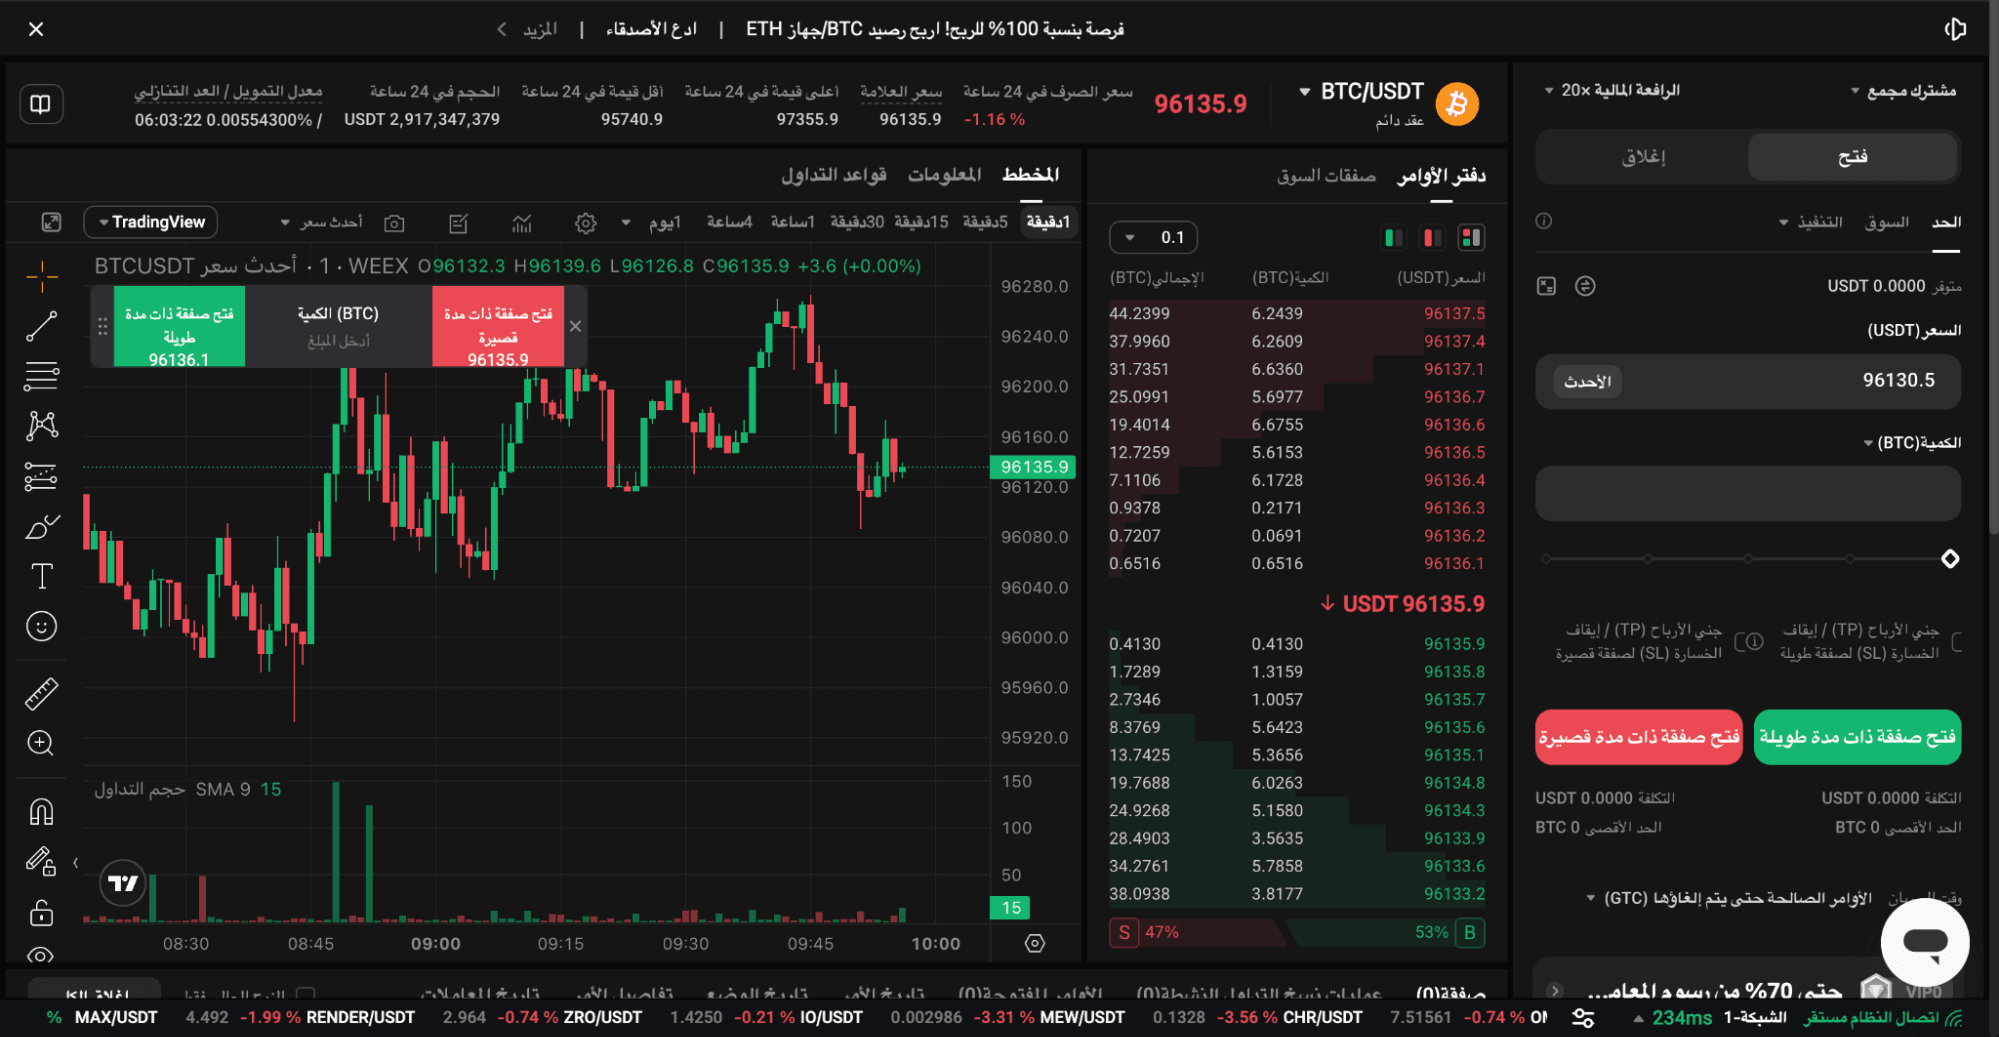Screen dimensions: 1999x1037
Task: Expand the 20x leverage dropdown
Action: click(1620, 90)
